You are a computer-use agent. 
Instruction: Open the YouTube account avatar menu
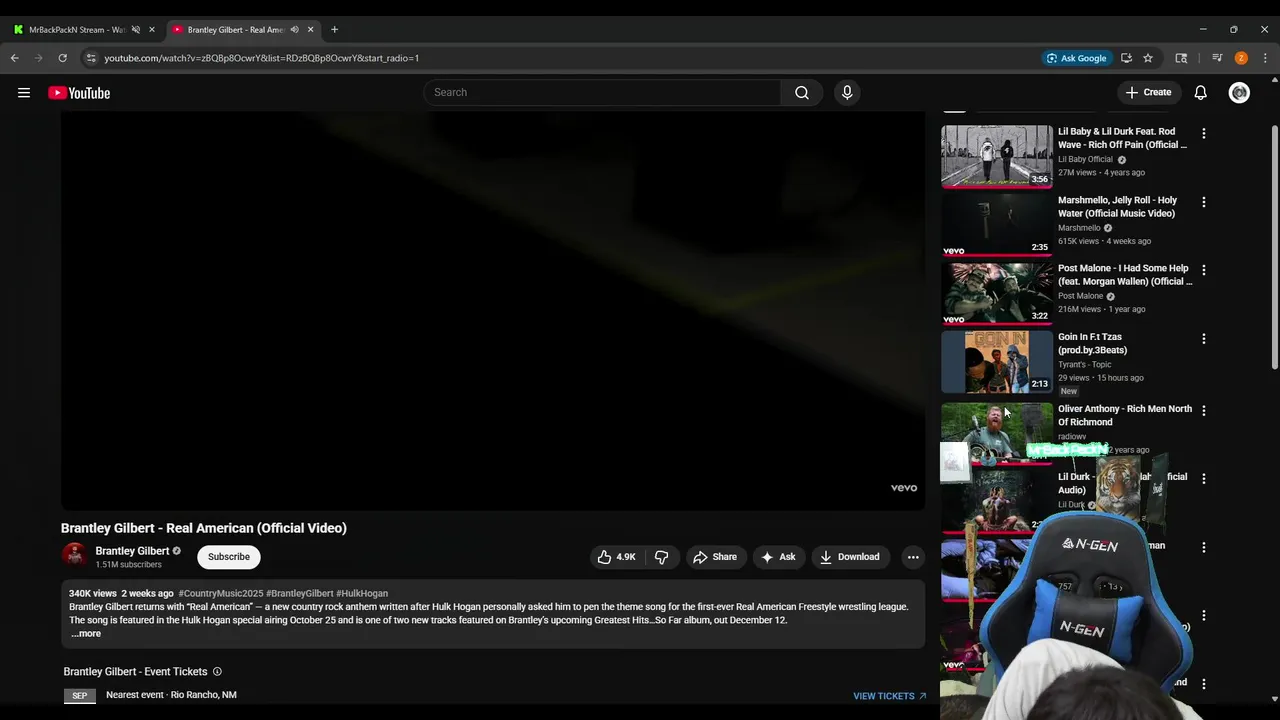point(1240,93)
